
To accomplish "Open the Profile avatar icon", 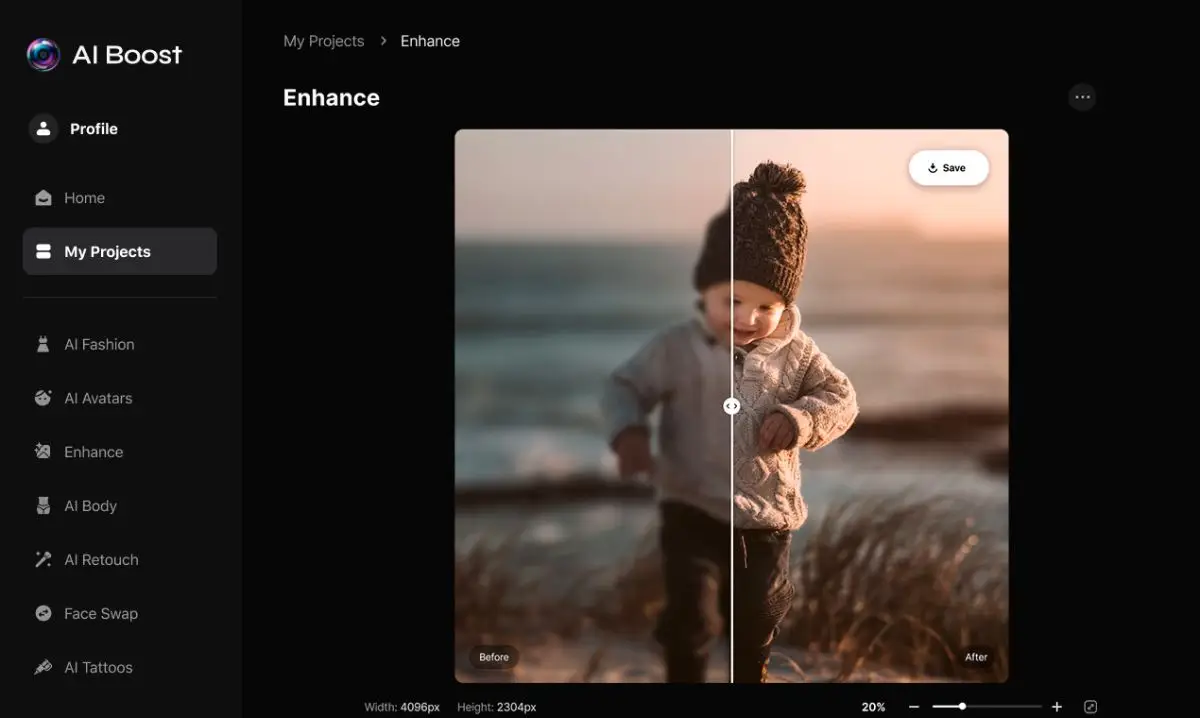I will tap(43, 129).
